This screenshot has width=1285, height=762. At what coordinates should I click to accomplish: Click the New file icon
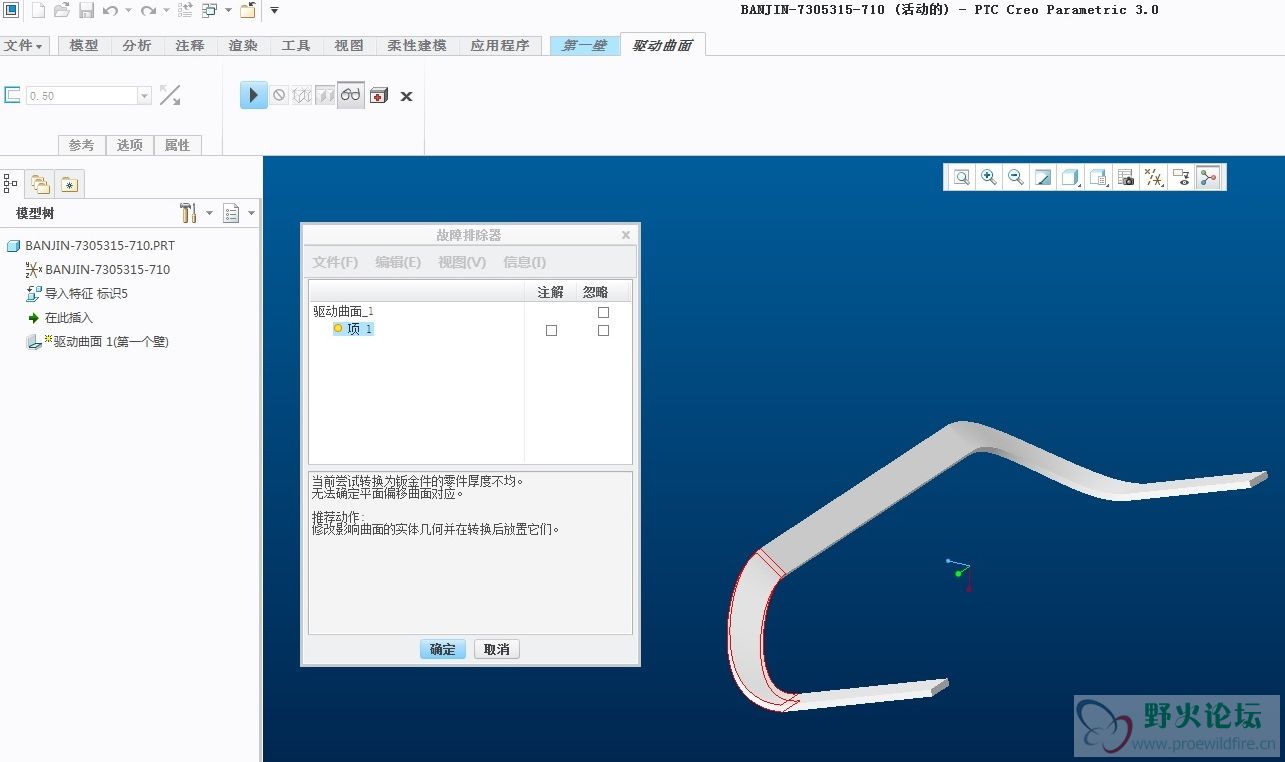tap(38, 11)
